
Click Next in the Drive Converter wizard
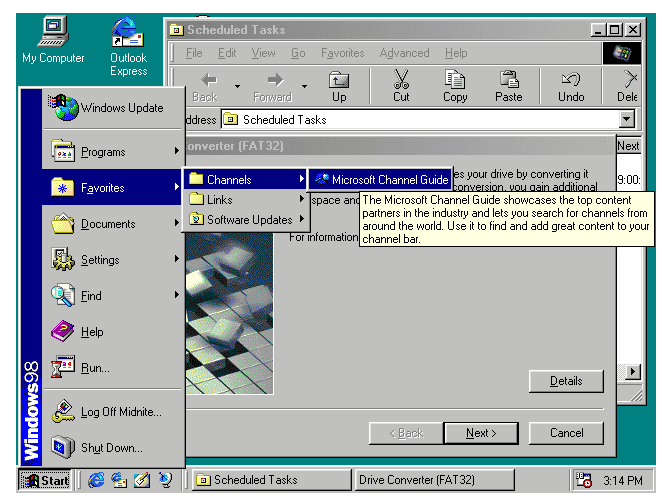click(x=480, y=433)
